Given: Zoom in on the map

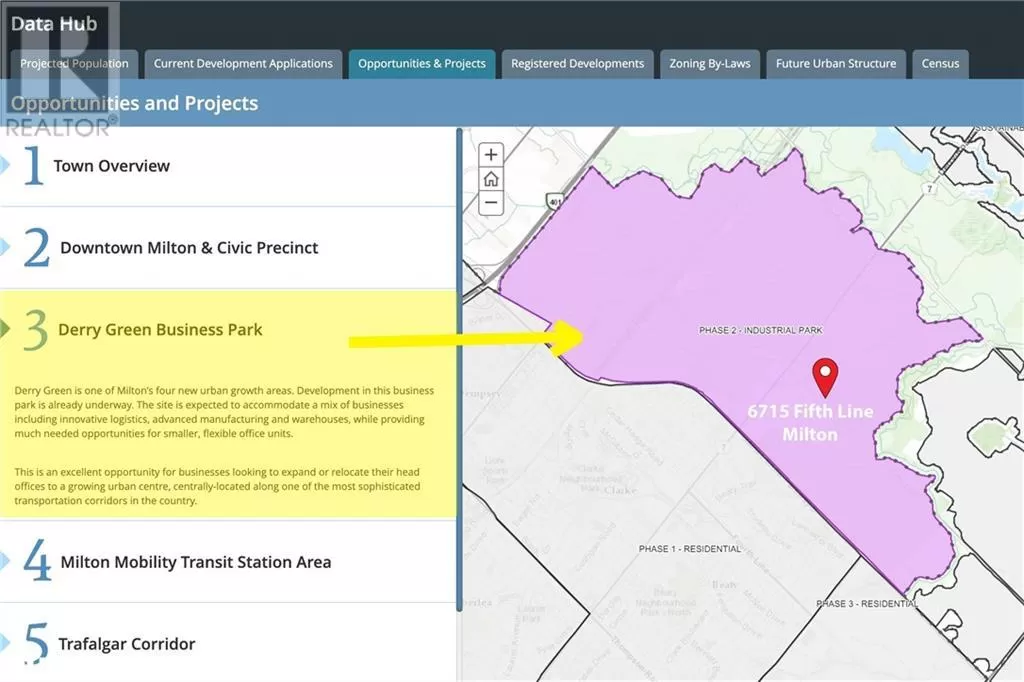Looking at the screenshot, I should (491, 155).
